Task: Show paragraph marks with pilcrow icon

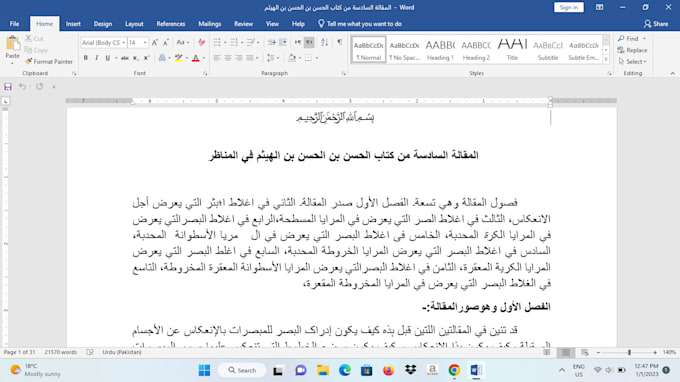Action: point(340,42)
